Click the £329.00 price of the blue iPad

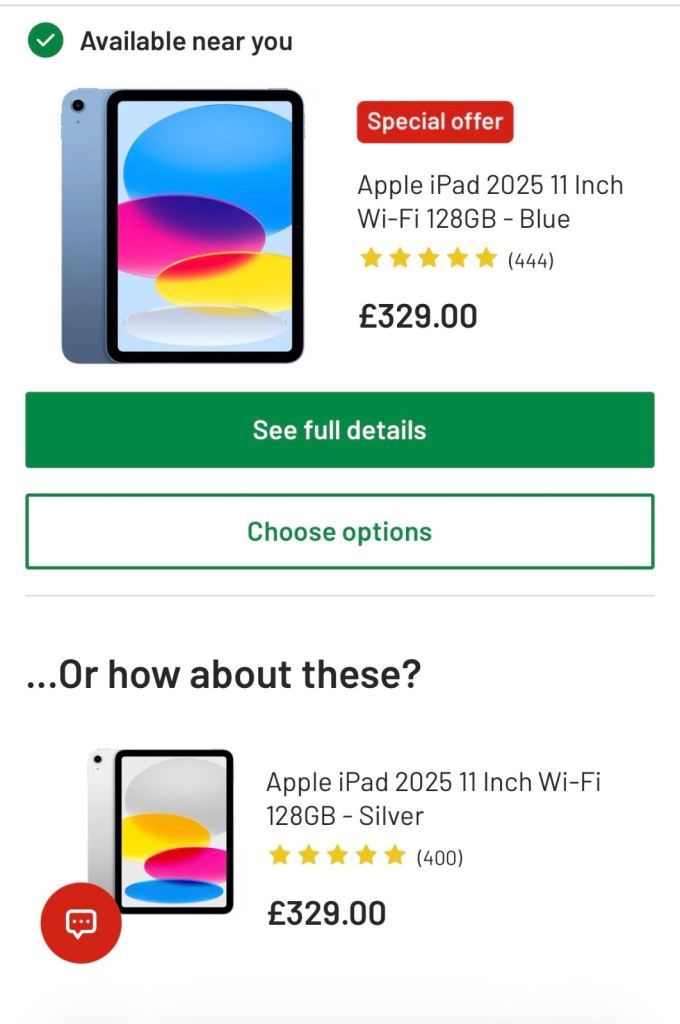click(x=418, y=315)
